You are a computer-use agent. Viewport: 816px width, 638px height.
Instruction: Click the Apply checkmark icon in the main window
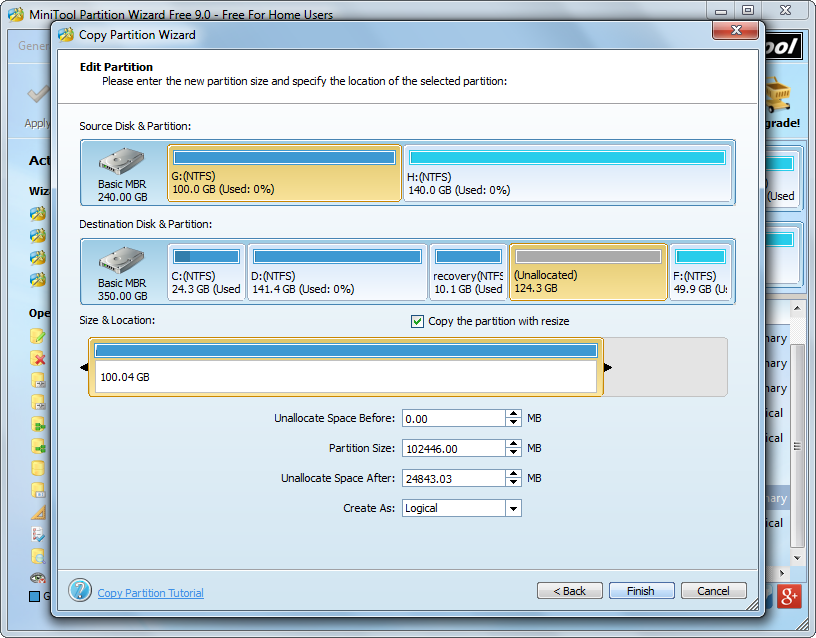pyautogui.click(x=37, y=94)
